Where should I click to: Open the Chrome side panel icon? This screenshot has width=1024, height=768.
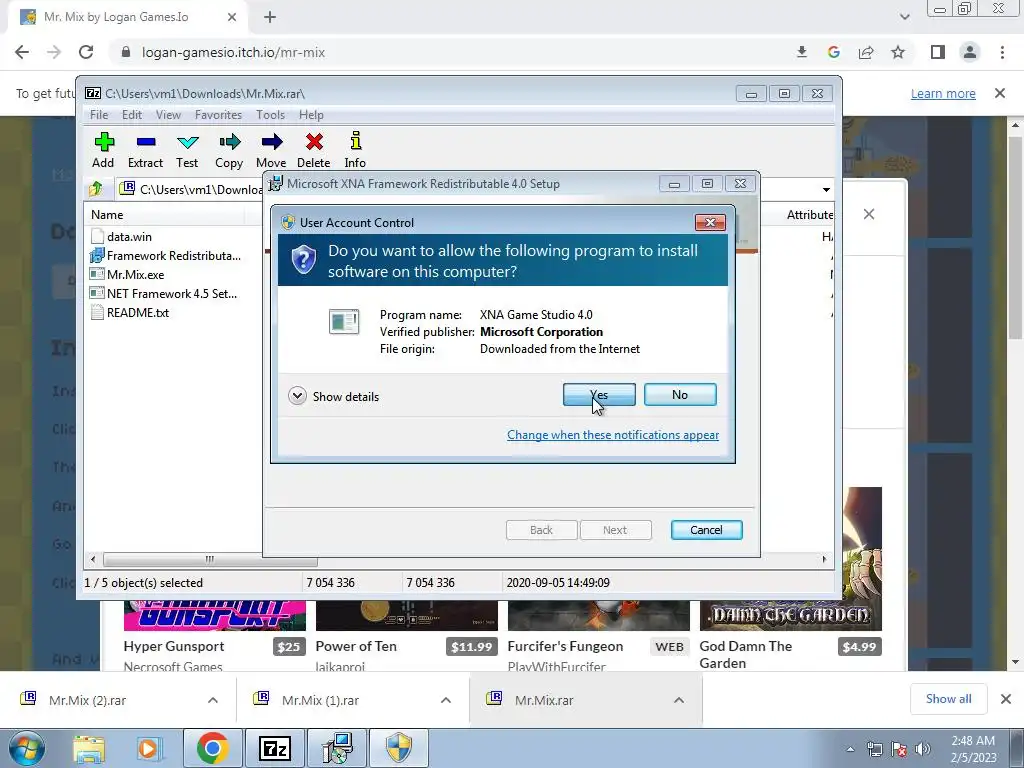(938, 52)
